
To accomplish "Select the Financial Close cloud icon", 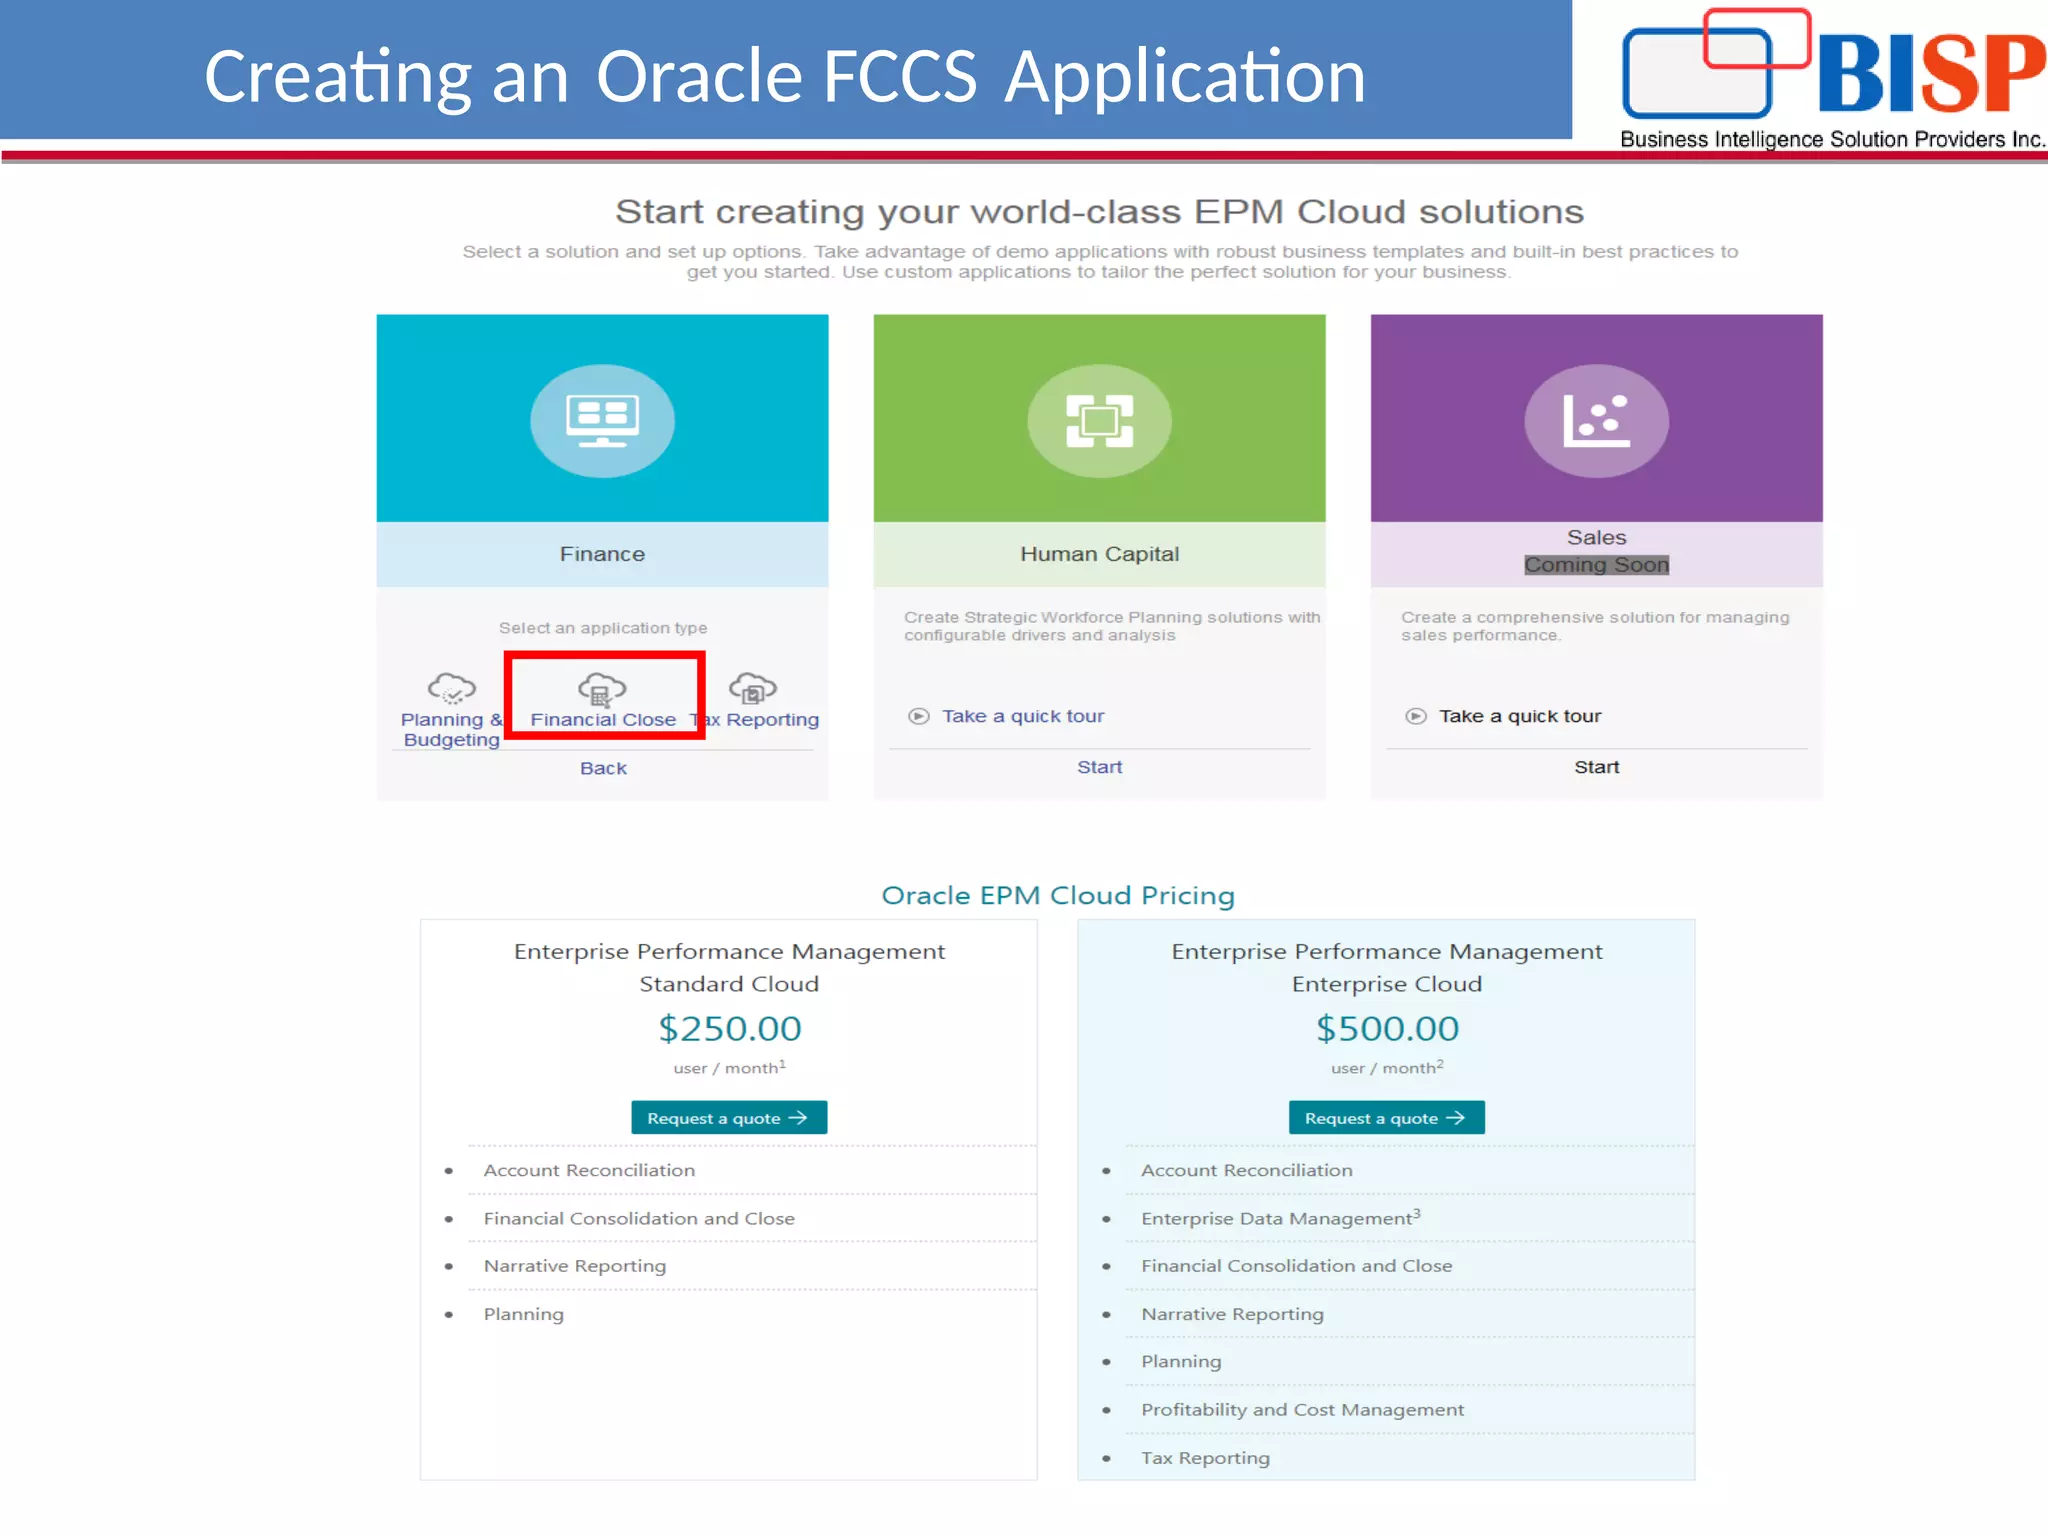I will tap(602, 689).
